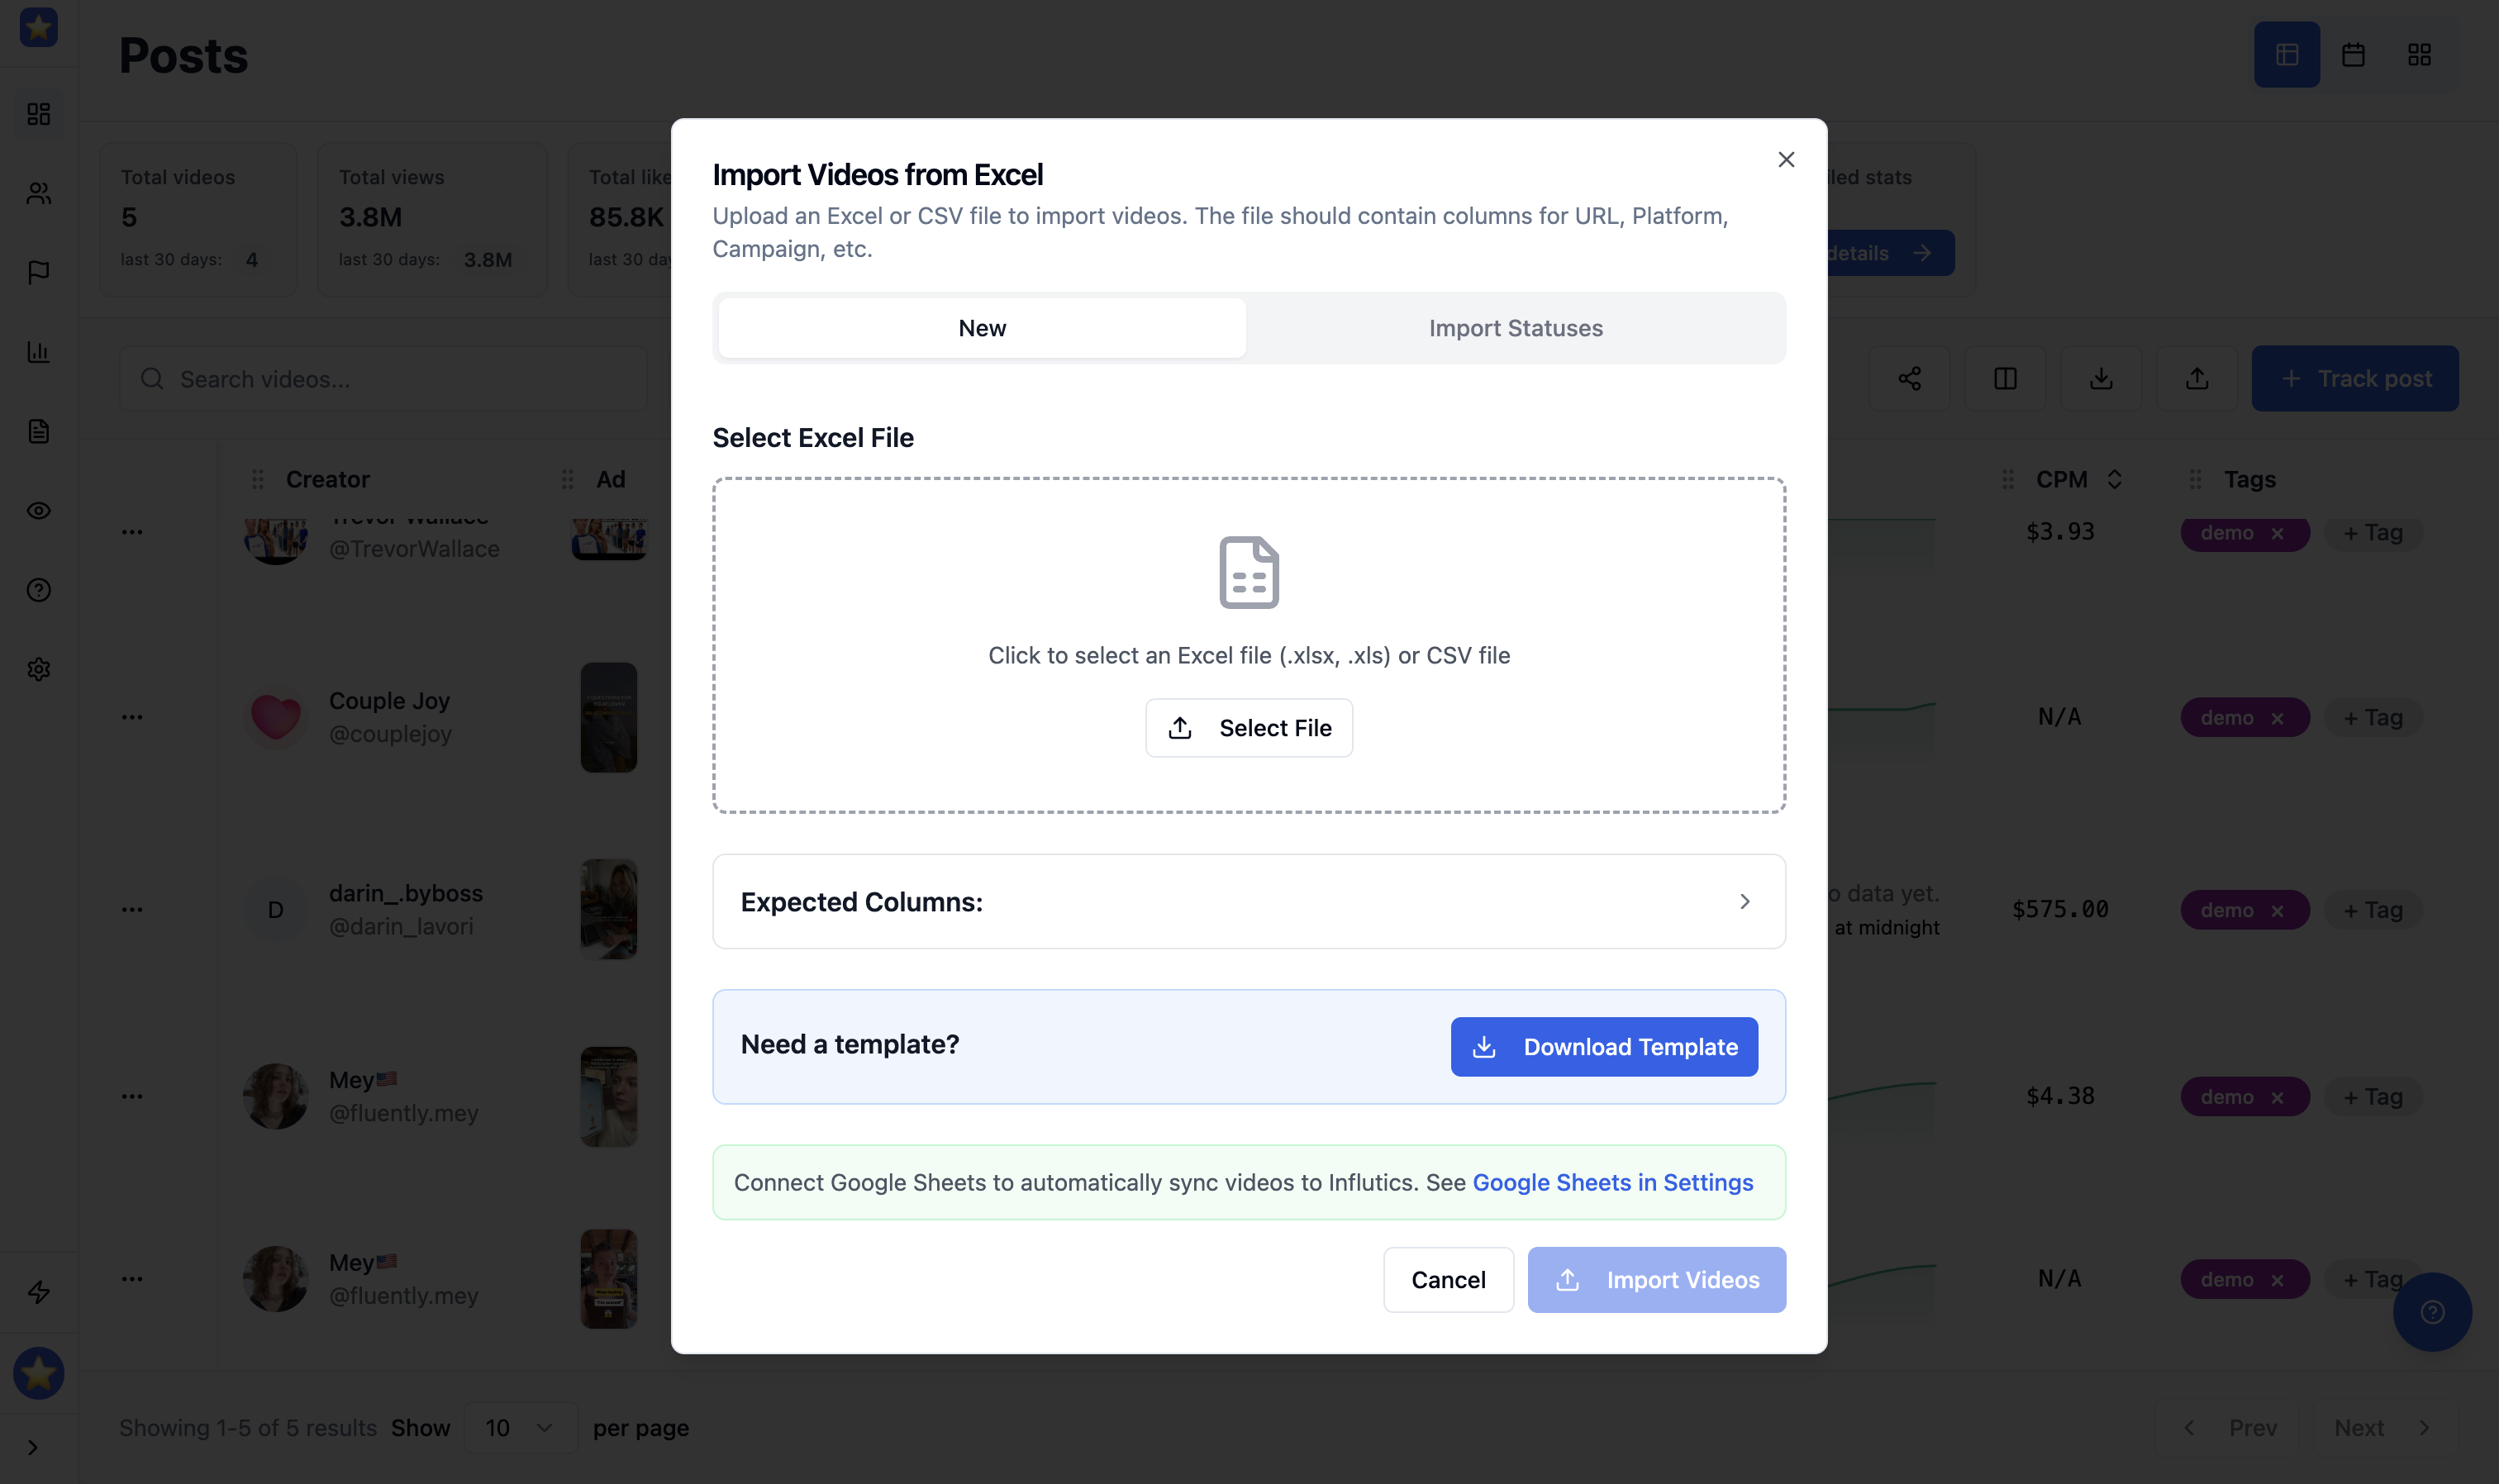
Task: Open the columns layout icon in toolbar
Action: tap(2005, 379)
